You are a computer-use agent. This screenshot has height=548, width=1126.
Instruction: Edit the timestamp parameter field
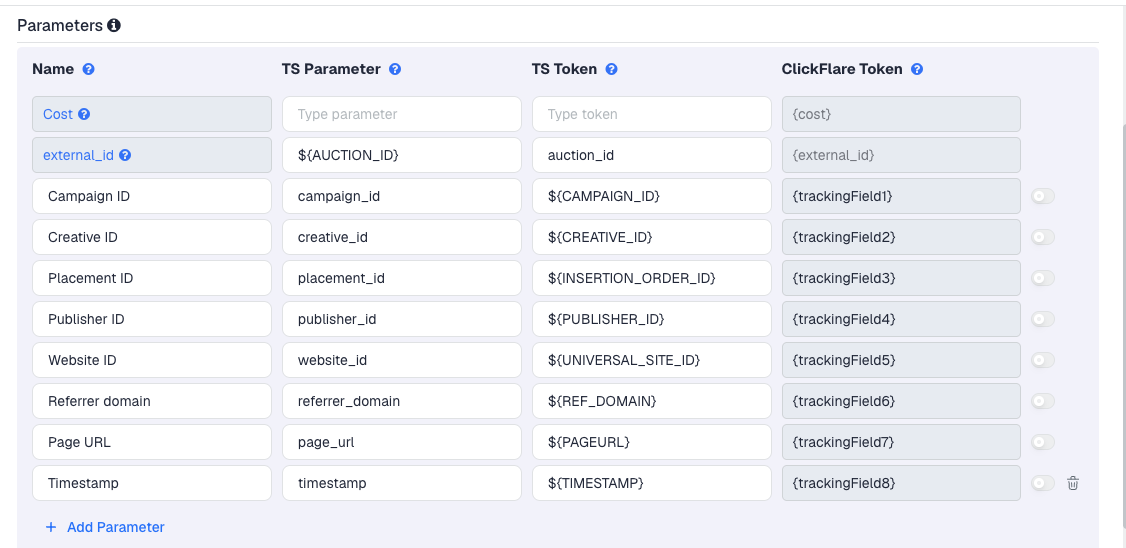401,483
